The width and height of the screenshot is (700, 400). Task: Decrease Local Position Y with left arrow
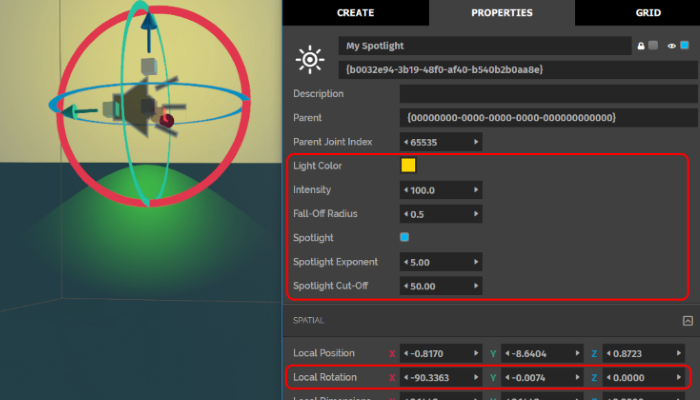(507, 353)
